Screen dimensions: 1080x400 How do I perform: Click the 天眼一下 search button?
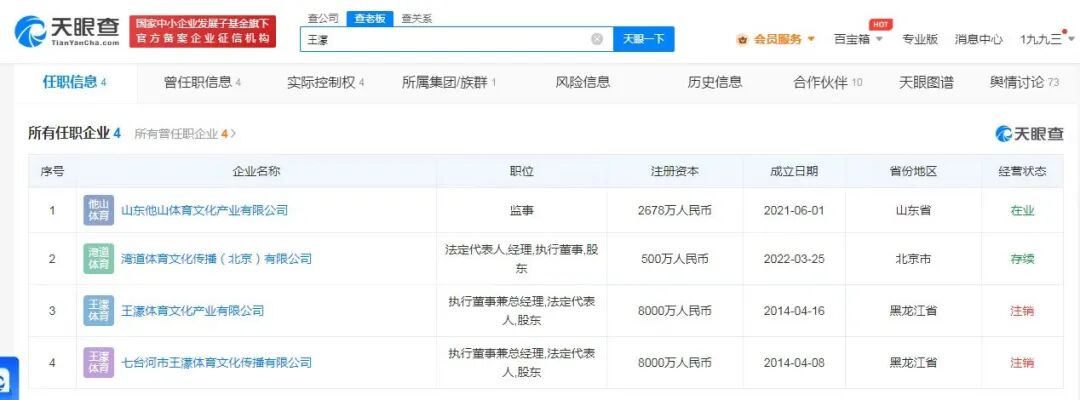643,39
